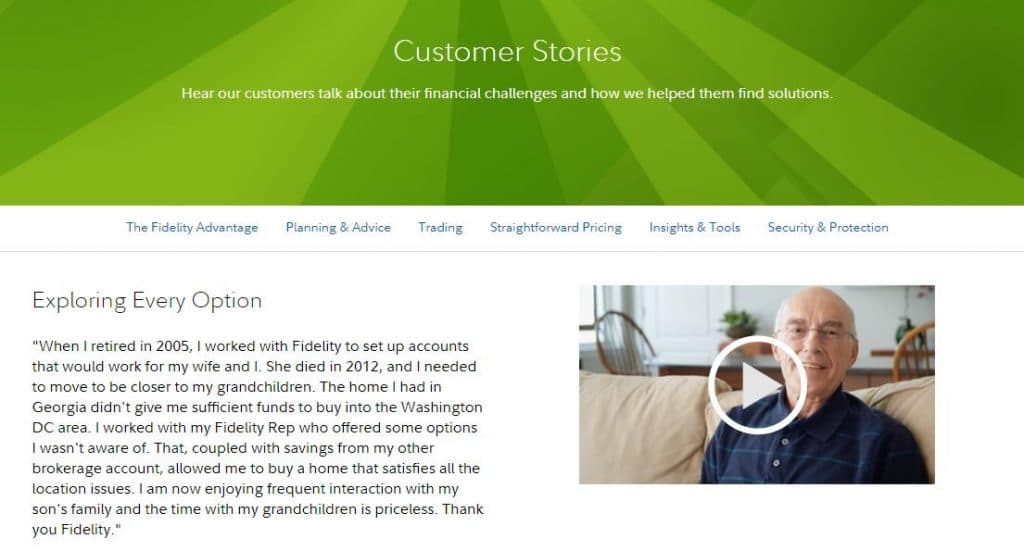
Task: Click 'Washington' in the testimonial text
Action: point(441,407)
